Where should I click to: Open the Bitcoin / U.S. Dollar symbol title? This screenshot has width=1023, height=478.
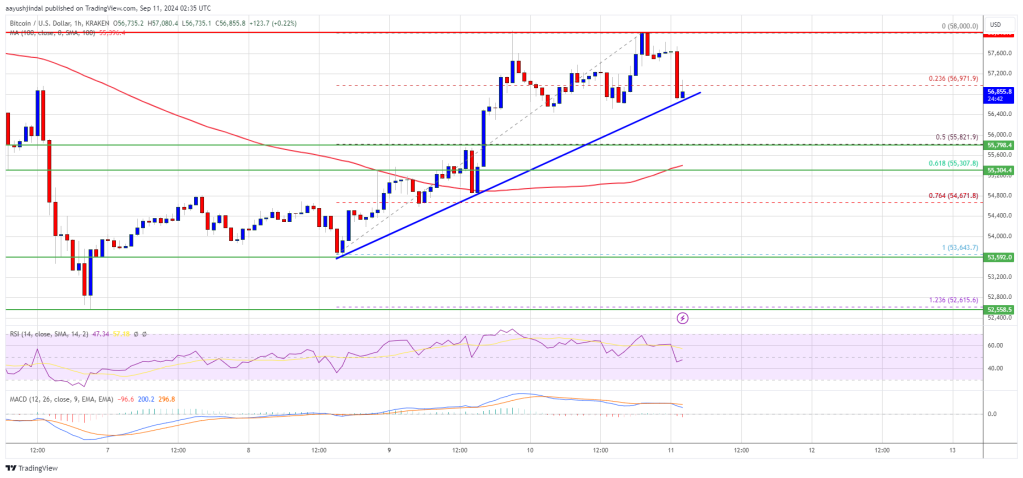click(44, 23)
